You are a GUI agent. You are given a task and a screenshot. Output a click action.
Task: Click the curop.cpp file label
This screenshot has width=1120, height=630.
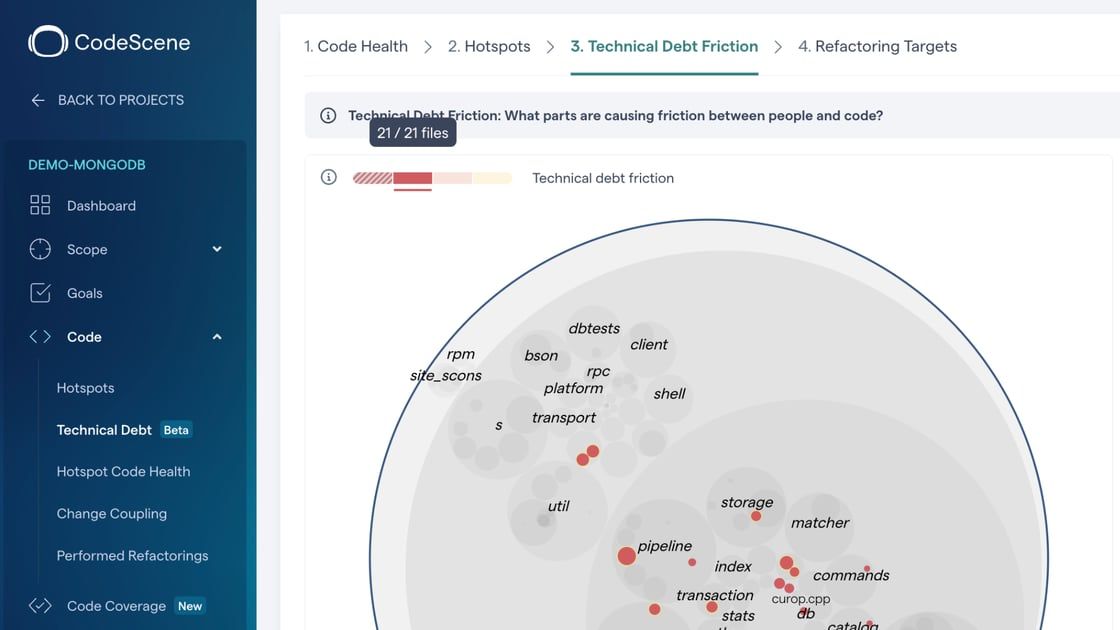tap(801, 599)
